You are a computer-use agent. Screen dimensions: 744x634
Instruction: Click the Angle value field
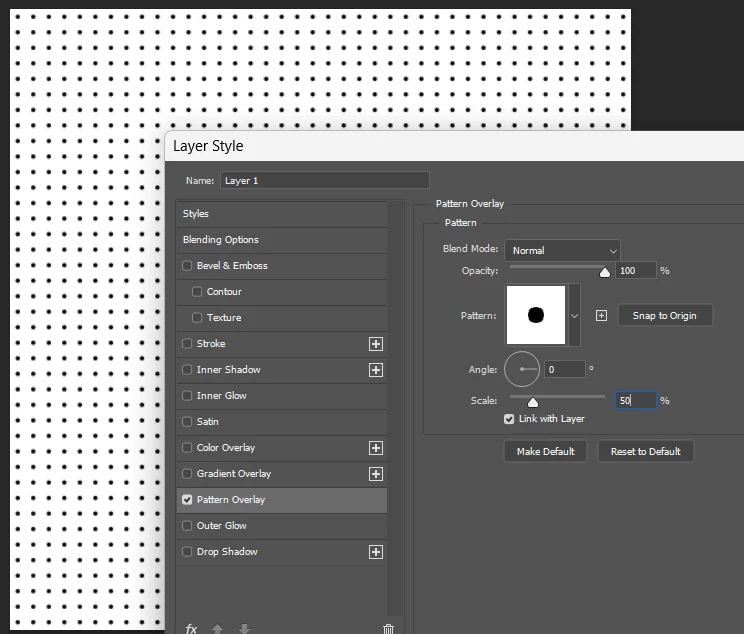point(564,369)
